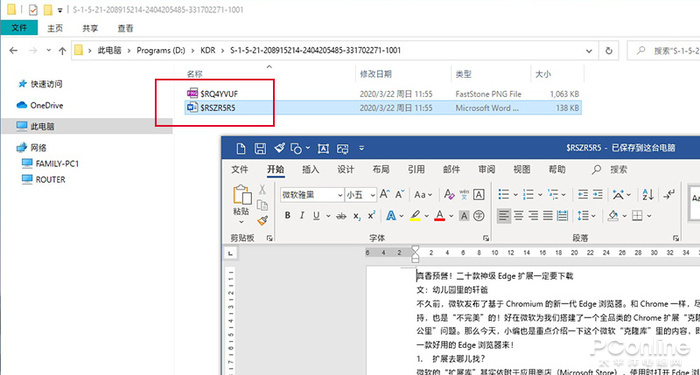Image resolution: width=700 pixels, height=375 pixels.
Task: Click the Clear Formatting eraser icon
Action: click(x=449, y=195)
